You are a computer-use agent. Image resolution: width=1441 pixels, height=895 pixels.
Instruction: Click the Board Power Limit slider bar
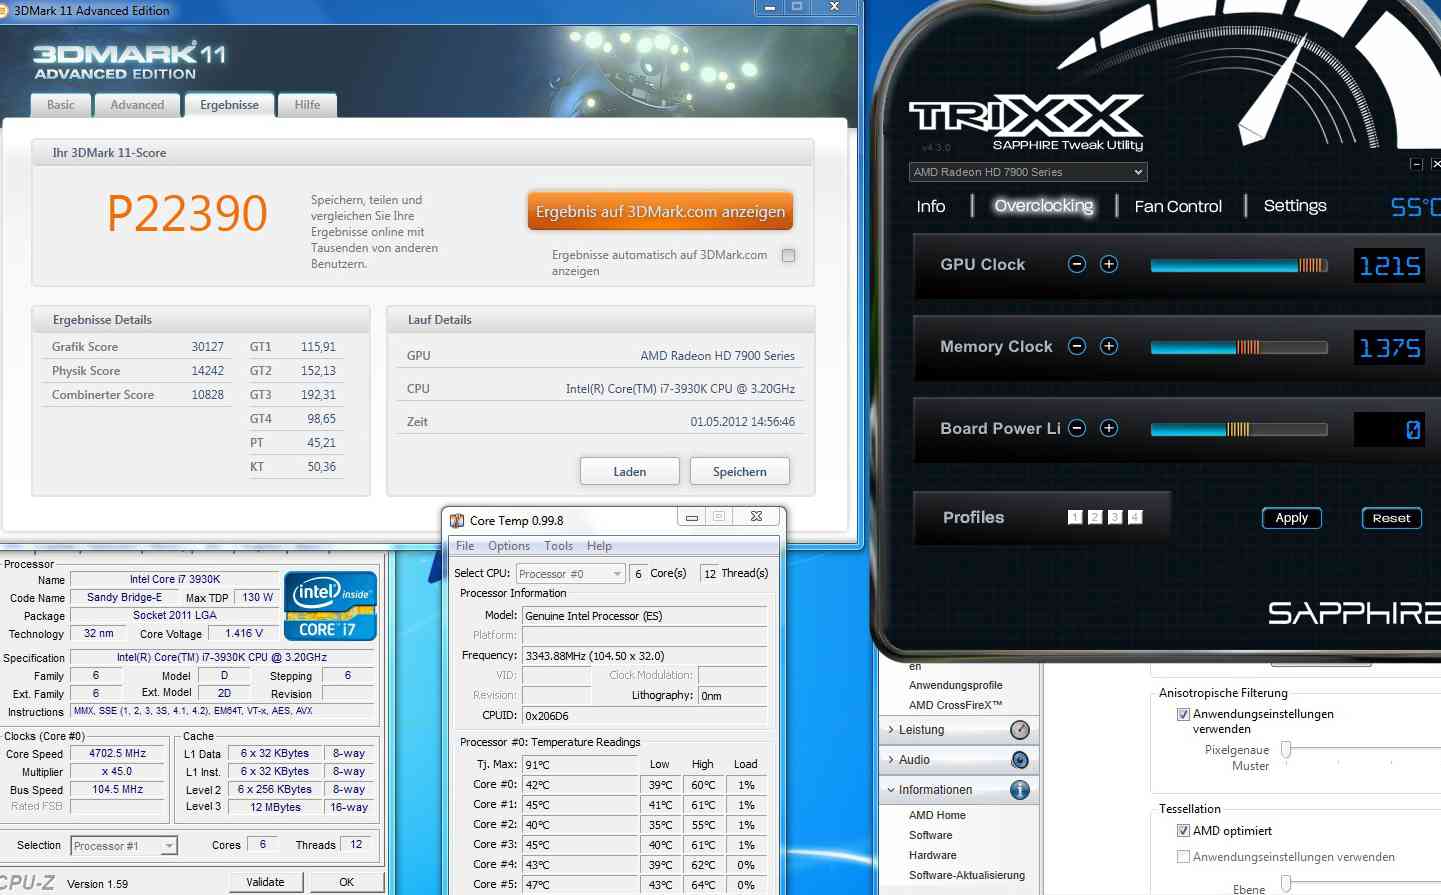pos(1239,429)
